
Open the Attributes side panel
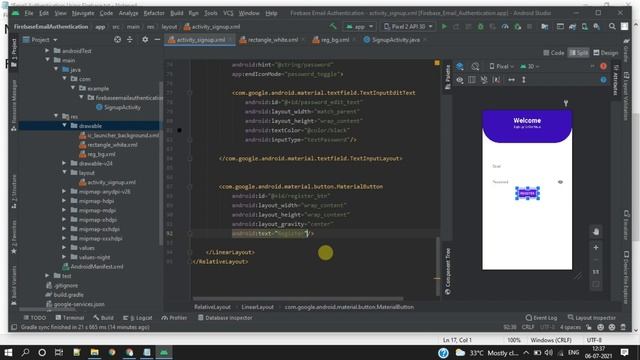[616, 80]
